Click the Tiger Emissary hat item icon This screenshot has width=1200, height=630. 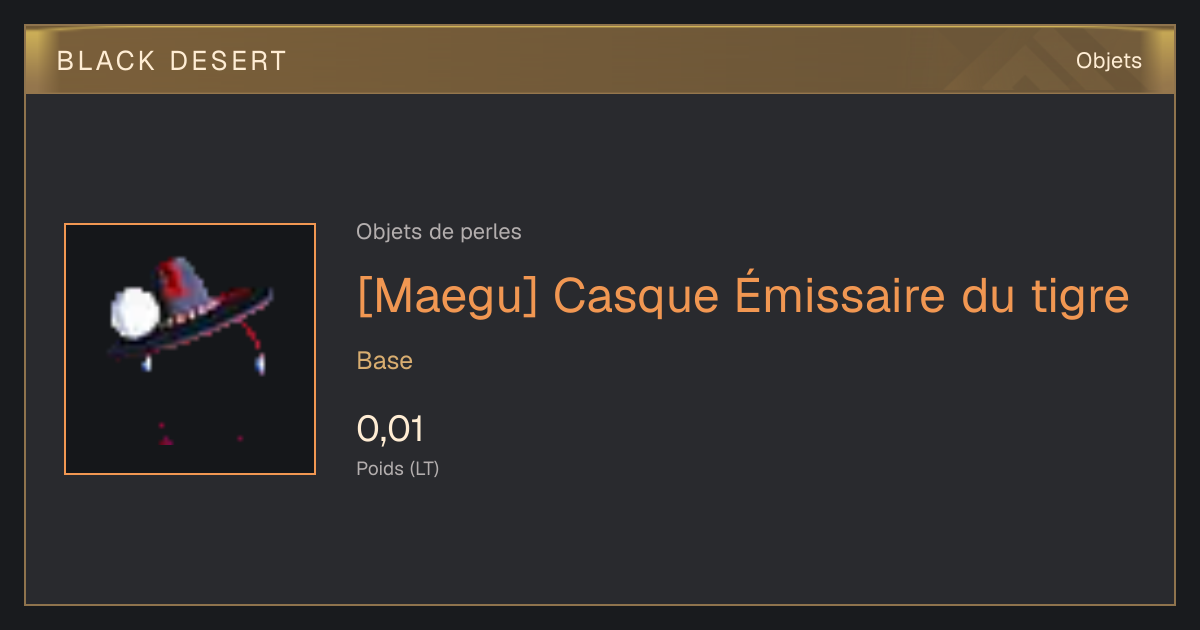190,349
